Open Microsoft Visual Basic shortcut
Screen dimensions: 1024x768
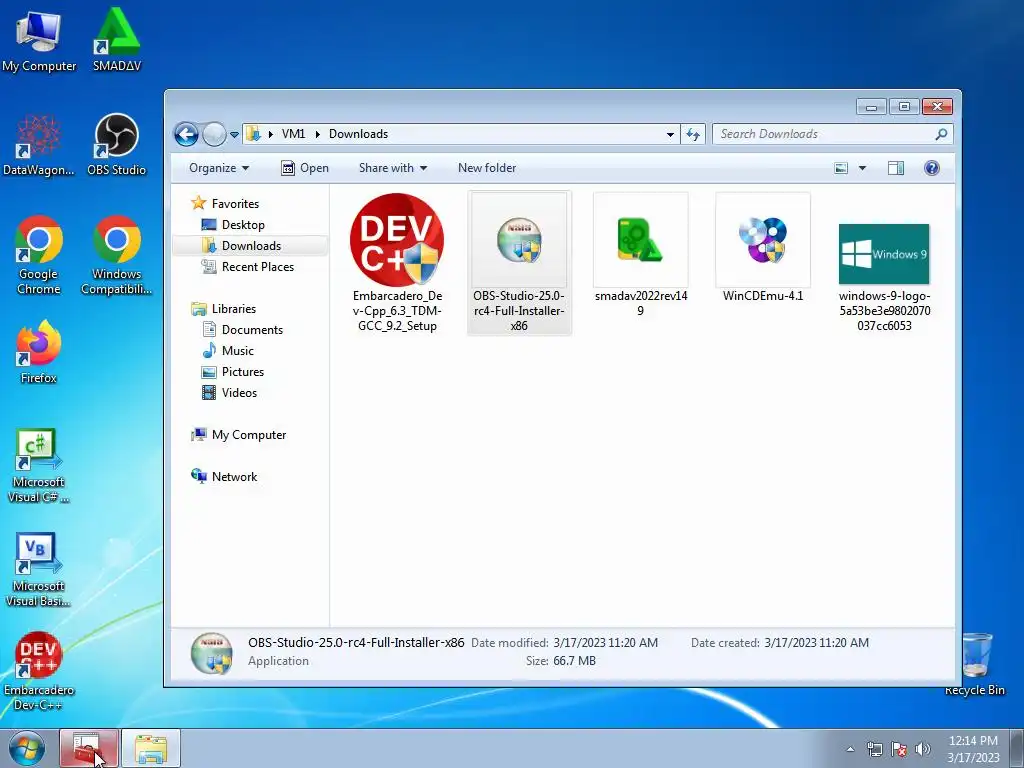pyautogui.click(x=39, y=570)
